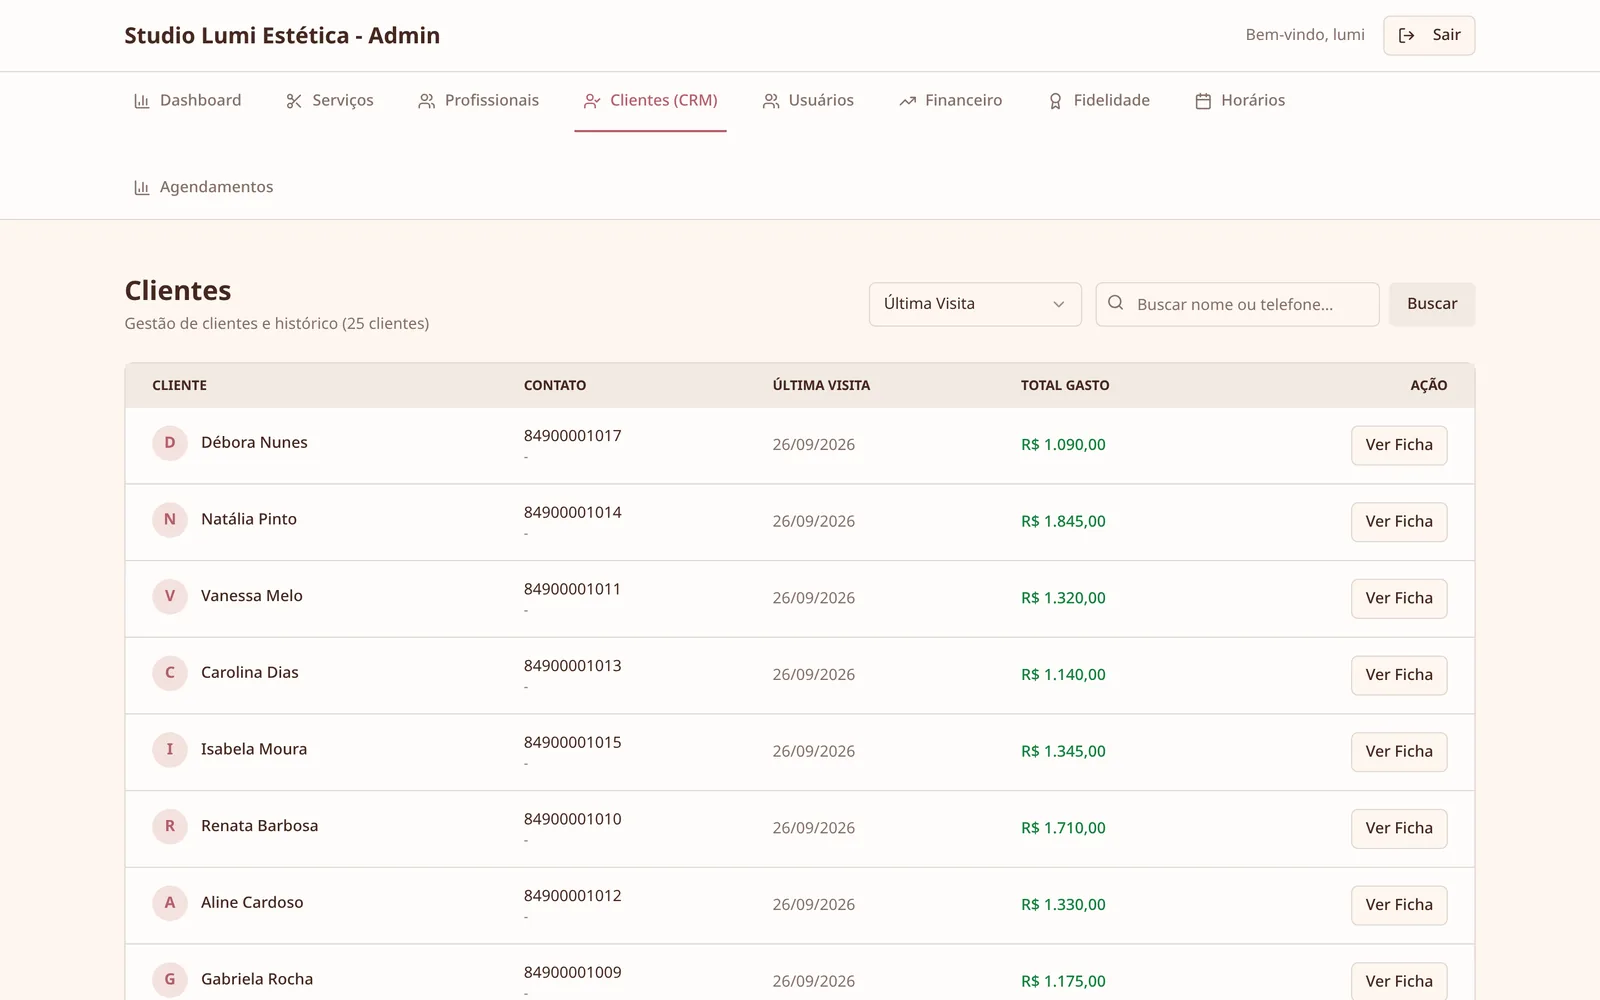1600x1000 pixels.
Task: Click Aline Cardoso avatar letter A
Action: click(170, 903)
